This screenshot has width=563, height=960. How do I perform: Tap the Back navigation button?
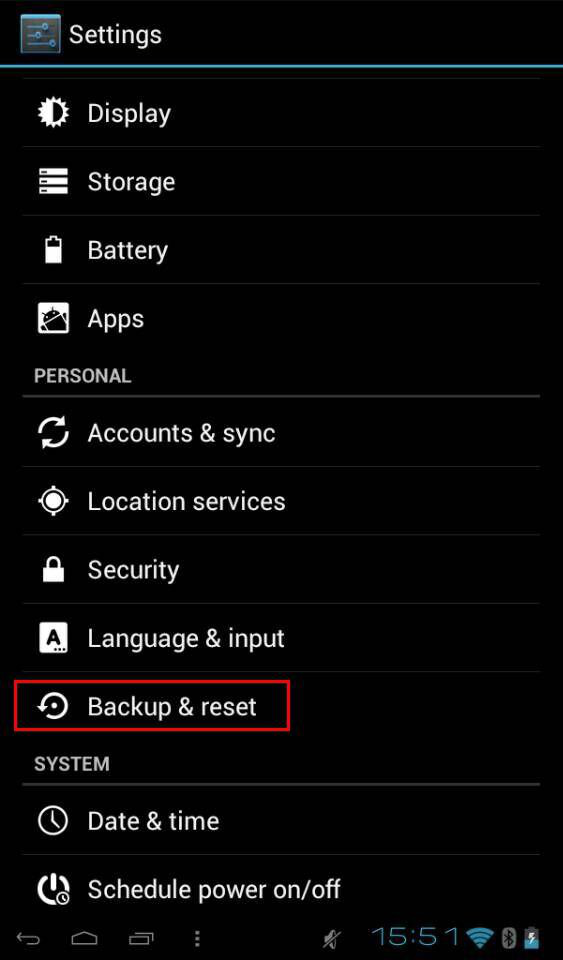28,938
